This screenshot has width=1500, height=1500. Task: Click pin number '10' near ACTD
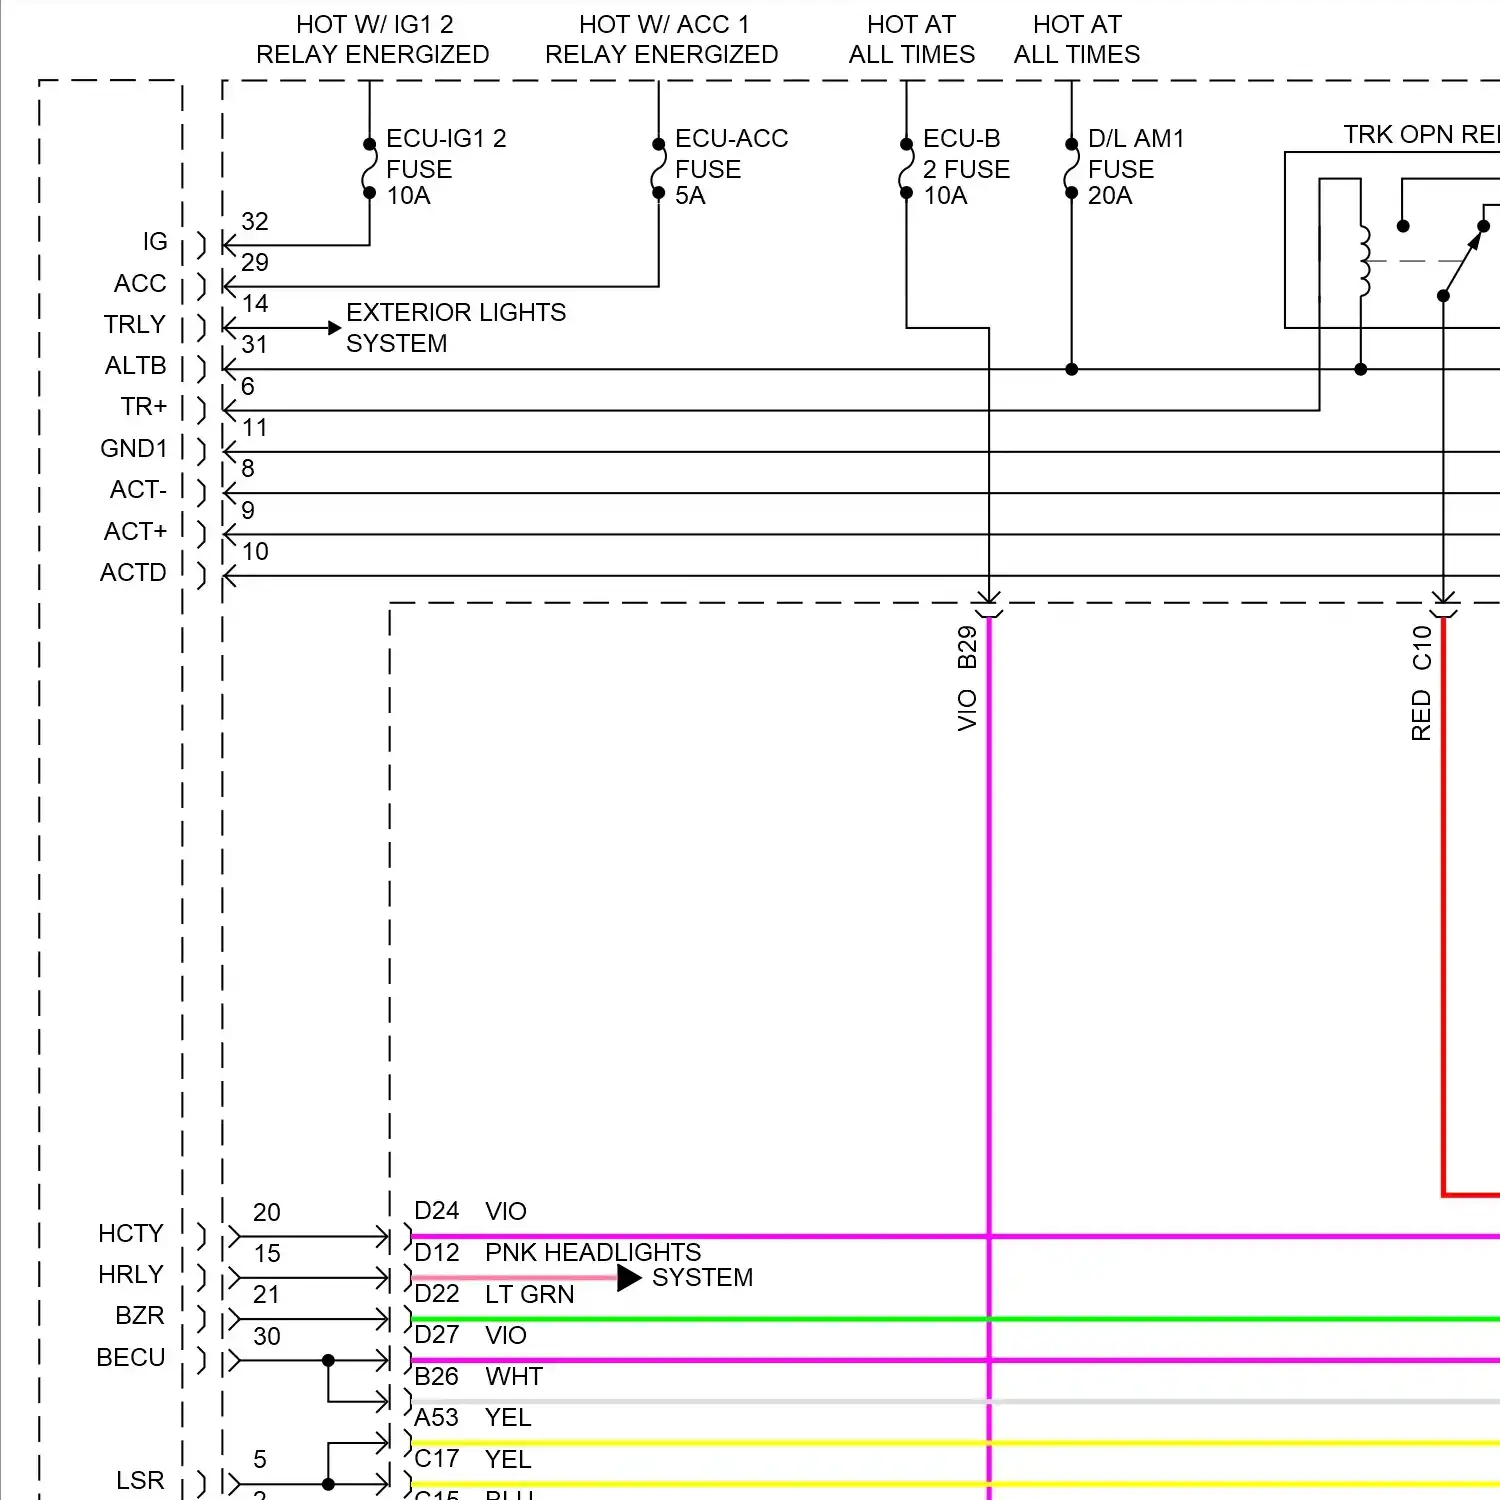[x=255, y=552]
